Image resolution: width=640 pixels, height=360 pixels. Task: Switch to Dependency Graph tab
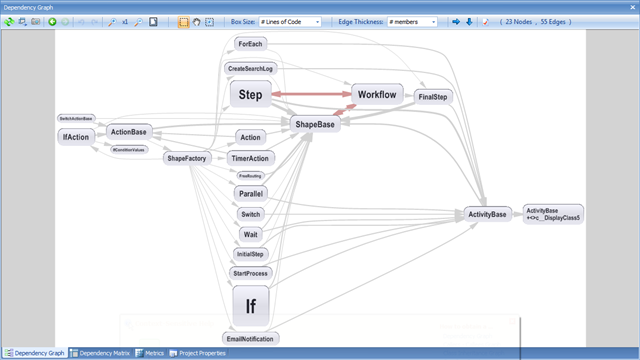pyautogui.click(x=35, y=353)
